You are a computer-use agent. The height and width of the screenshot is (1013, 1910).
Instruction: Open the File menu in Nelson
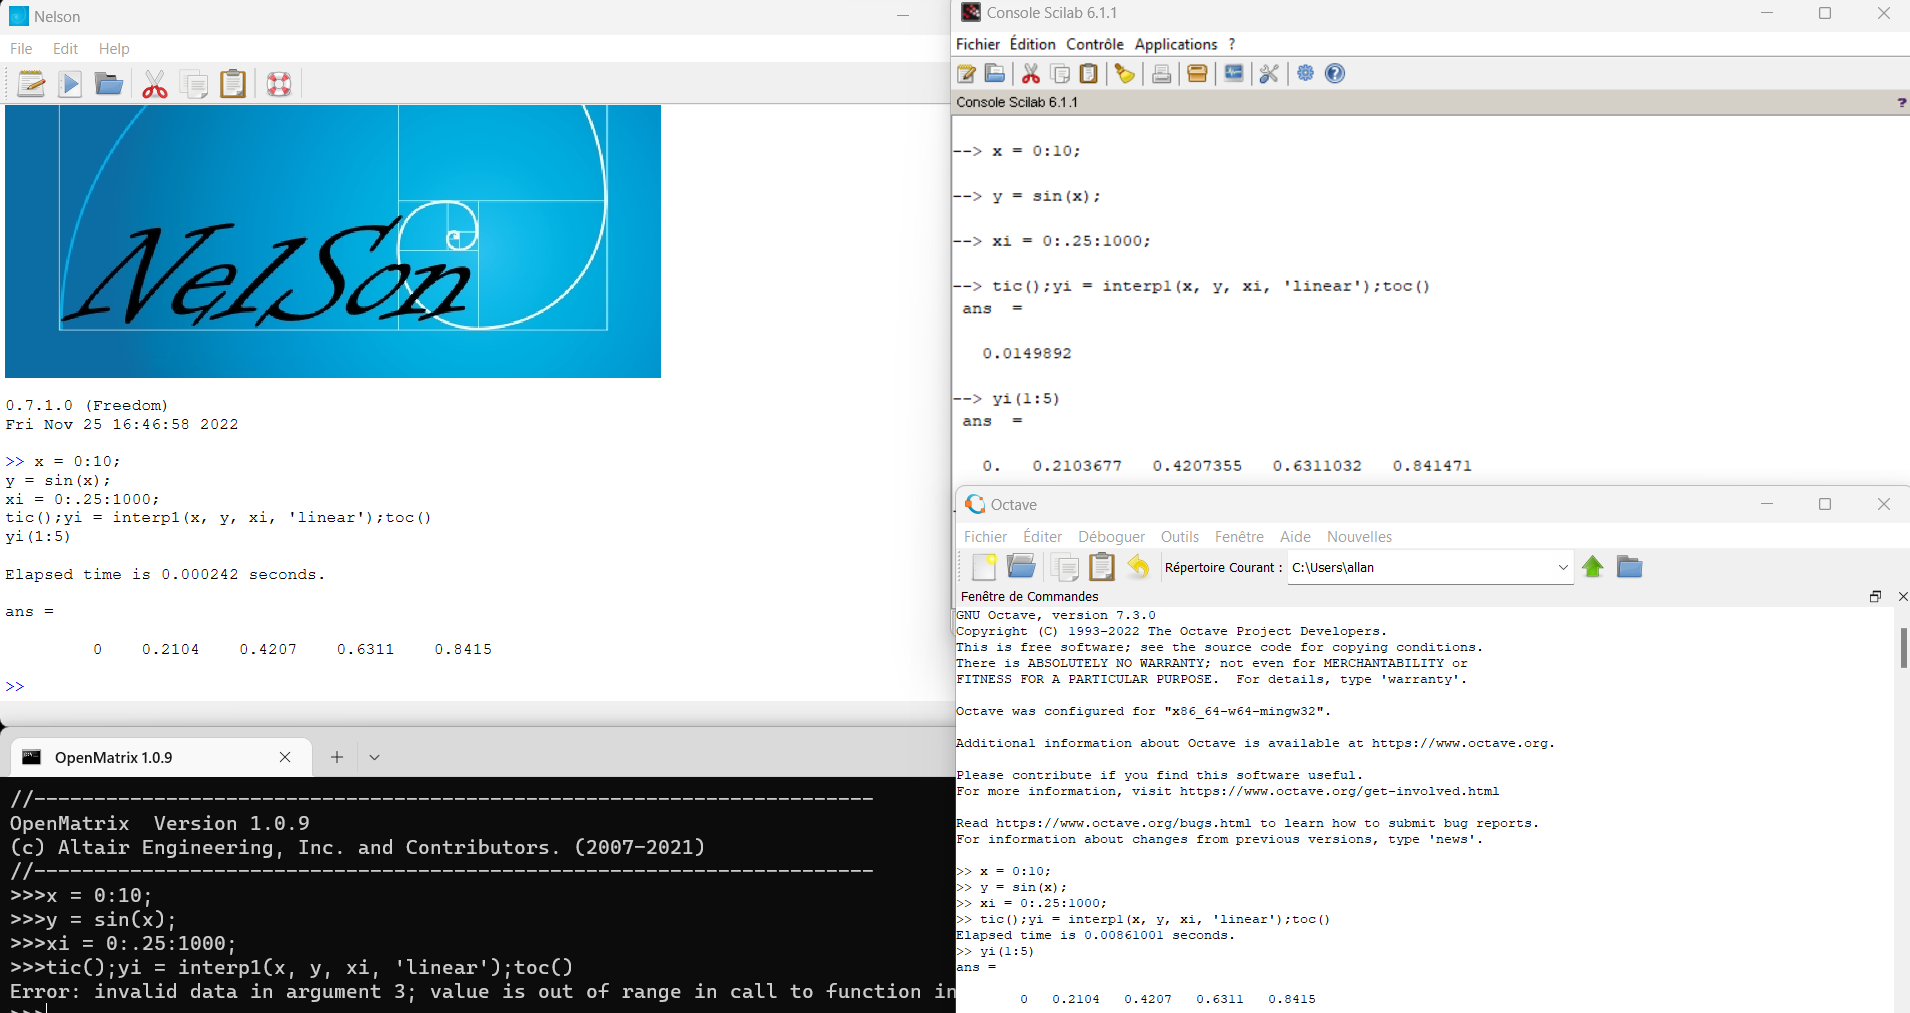(x=21, y=49)
